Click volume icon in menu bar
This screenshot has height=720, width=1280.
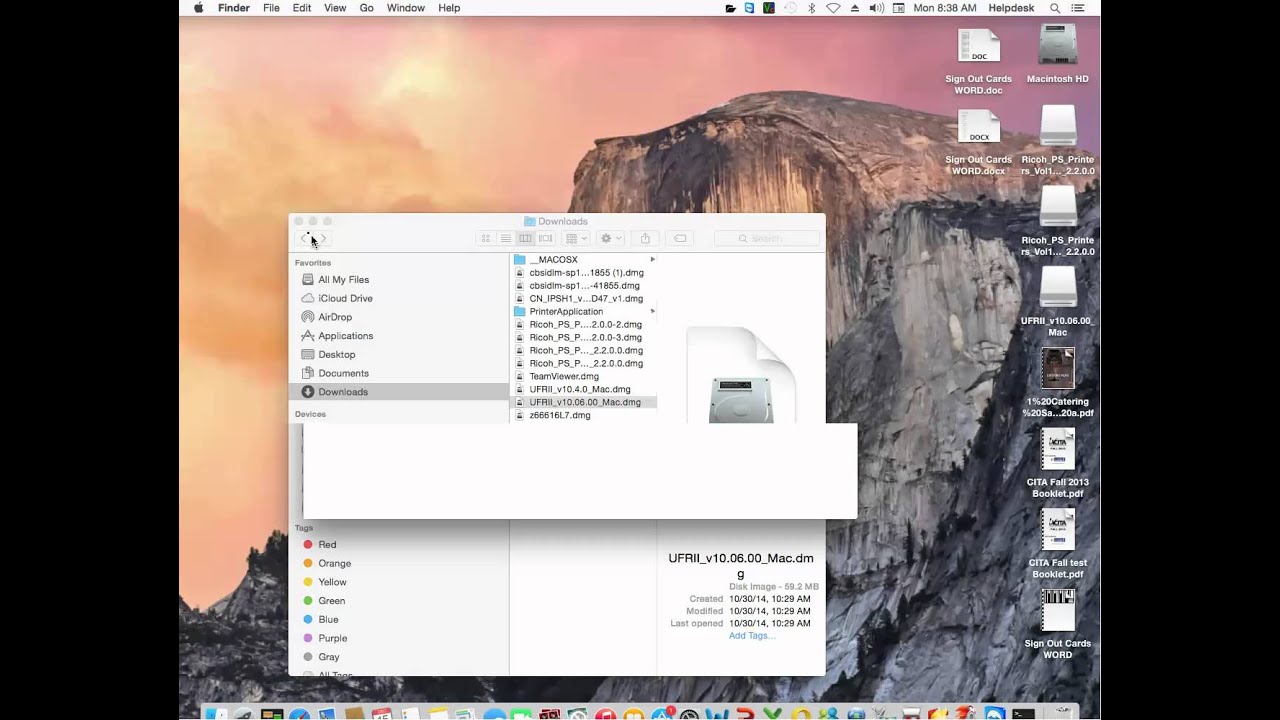pos(876,8)
